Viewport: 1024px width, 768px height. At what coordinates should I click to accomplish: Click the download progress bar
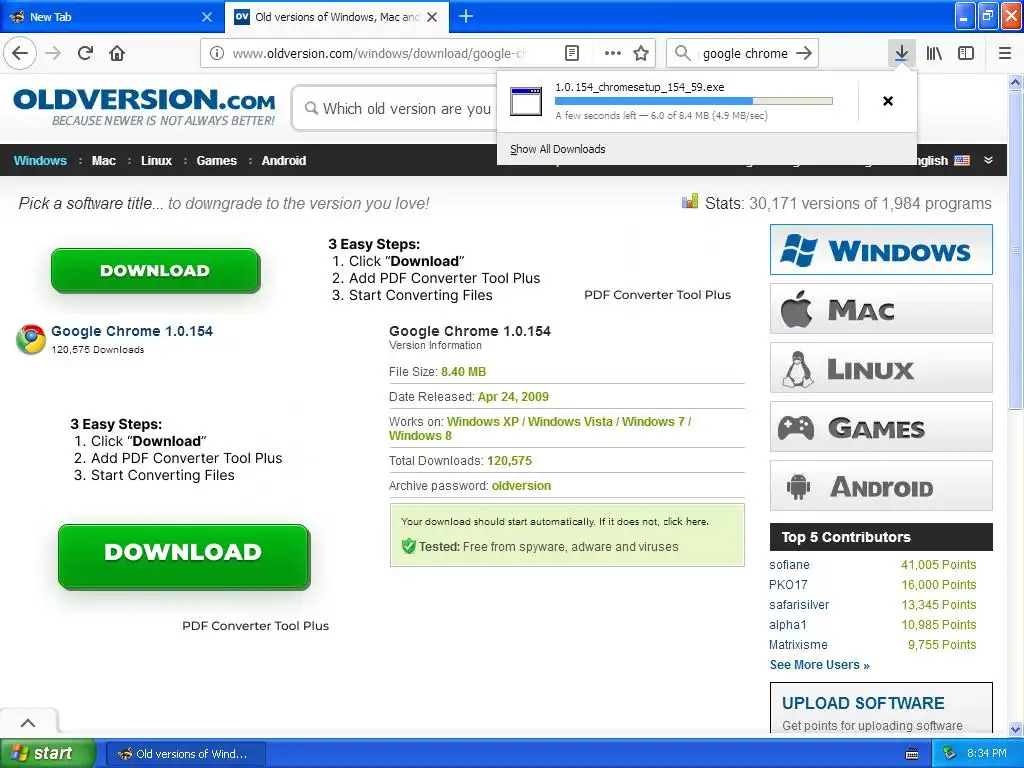(x=694, y=101)
